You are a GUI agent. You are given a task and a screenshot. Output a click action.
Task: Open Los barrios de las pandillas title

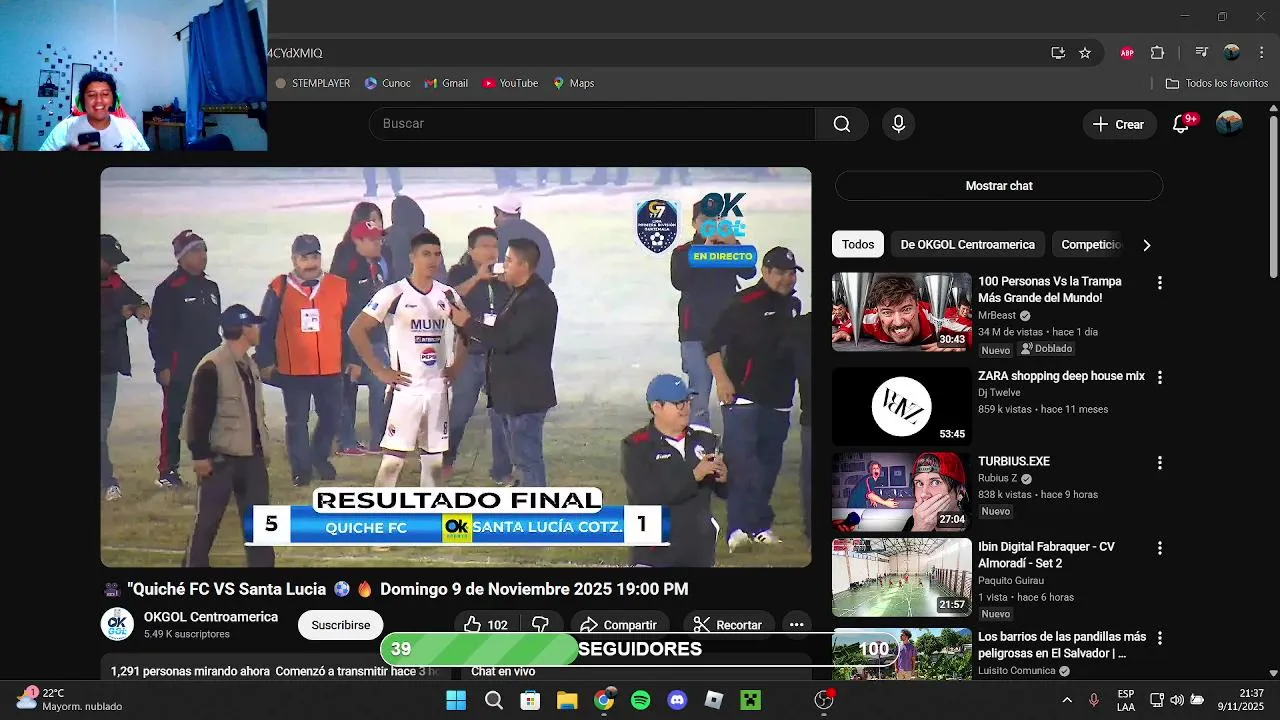click(x=1062, y=645)
